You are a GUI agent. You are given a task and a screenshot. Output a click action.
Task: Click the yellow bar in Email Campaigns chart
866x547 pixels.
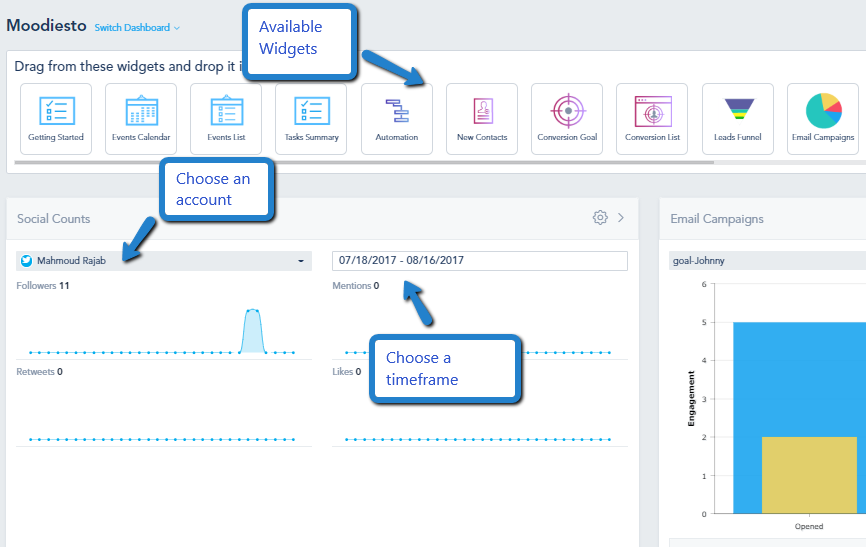809,475
